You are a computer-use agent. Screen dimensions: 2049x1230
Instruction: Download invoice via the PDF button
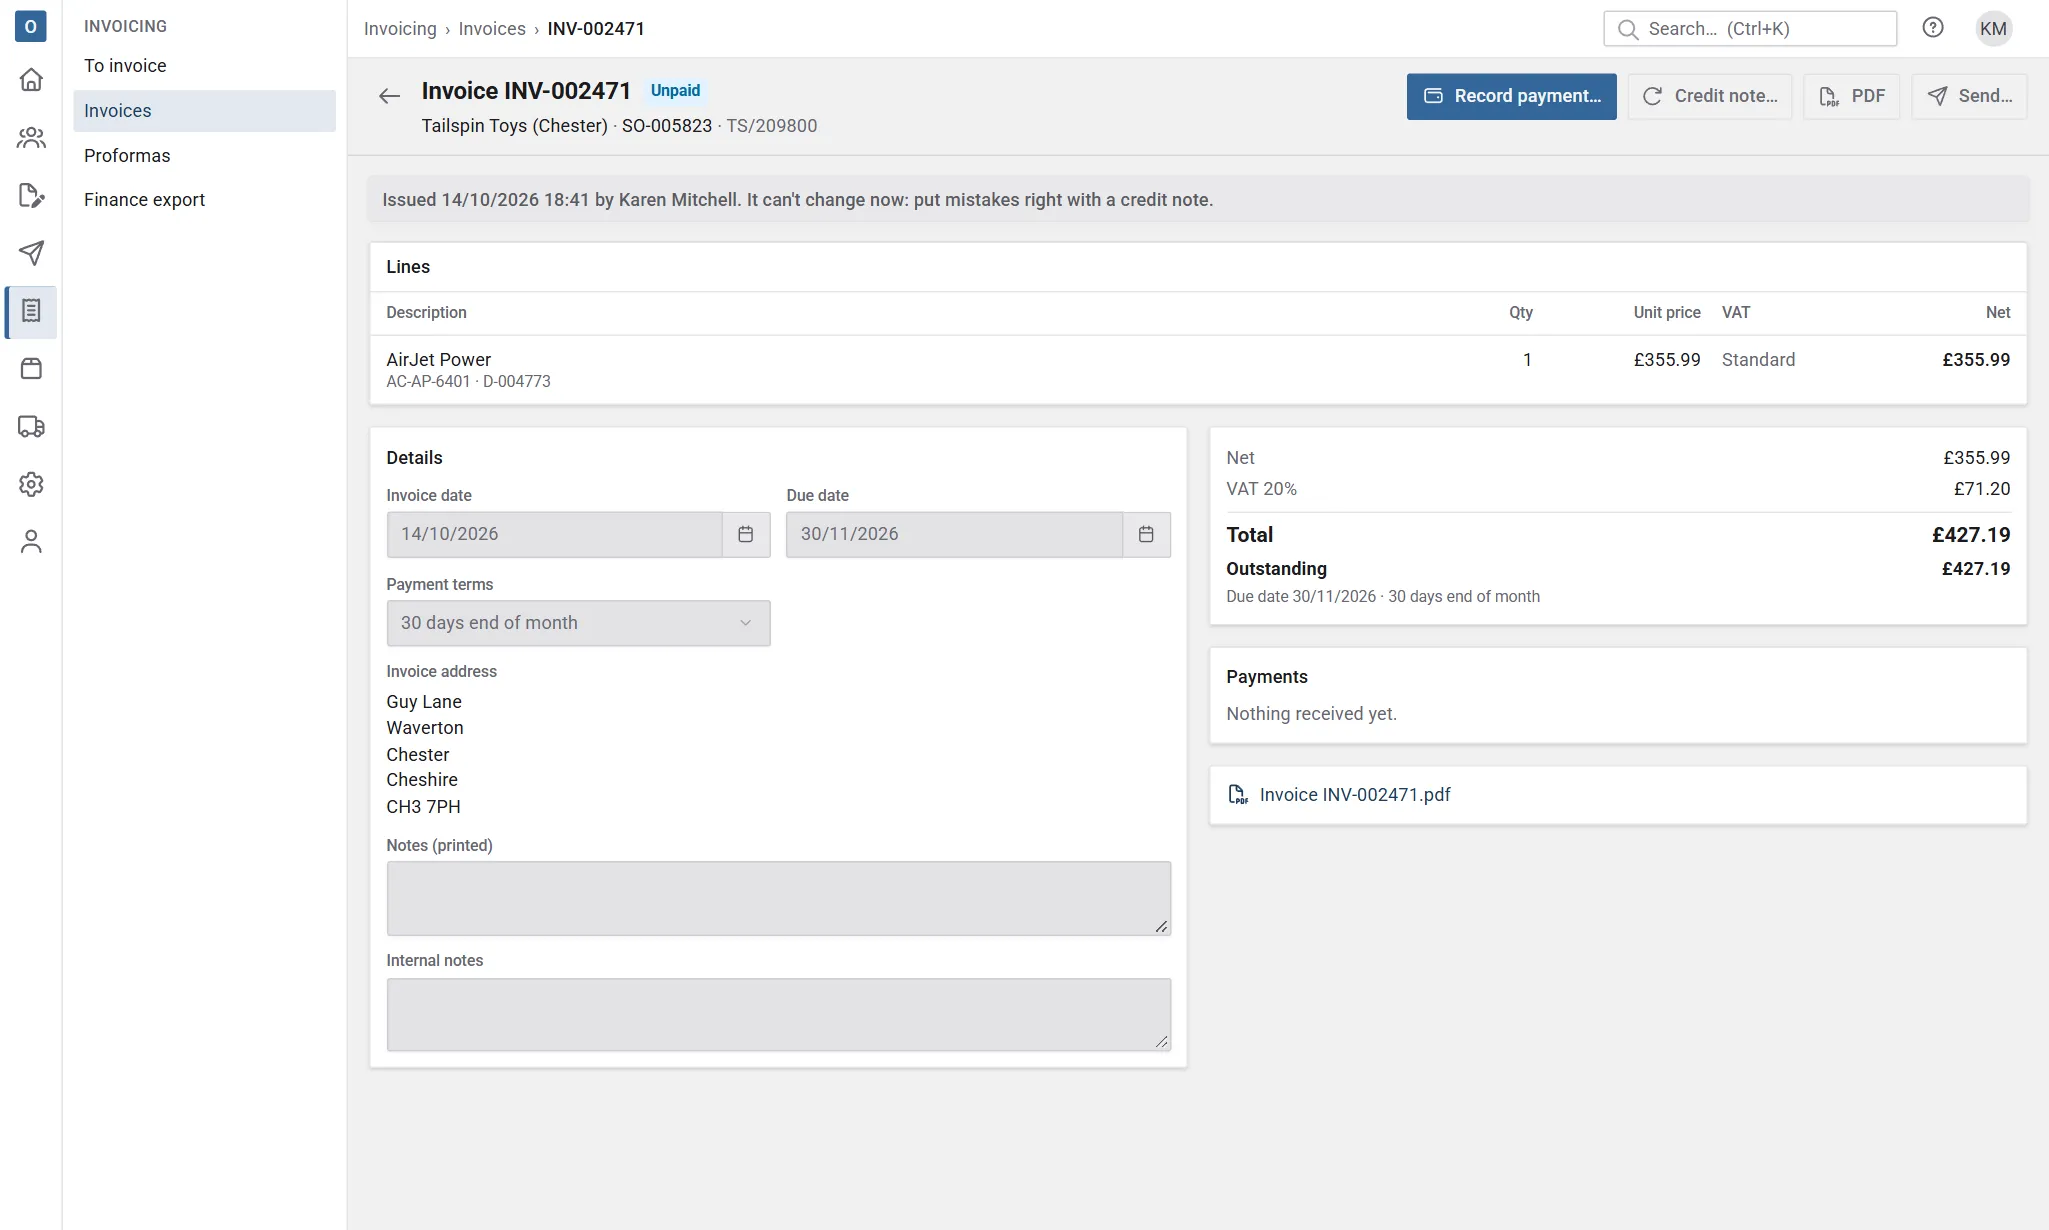pos(1851,96)
